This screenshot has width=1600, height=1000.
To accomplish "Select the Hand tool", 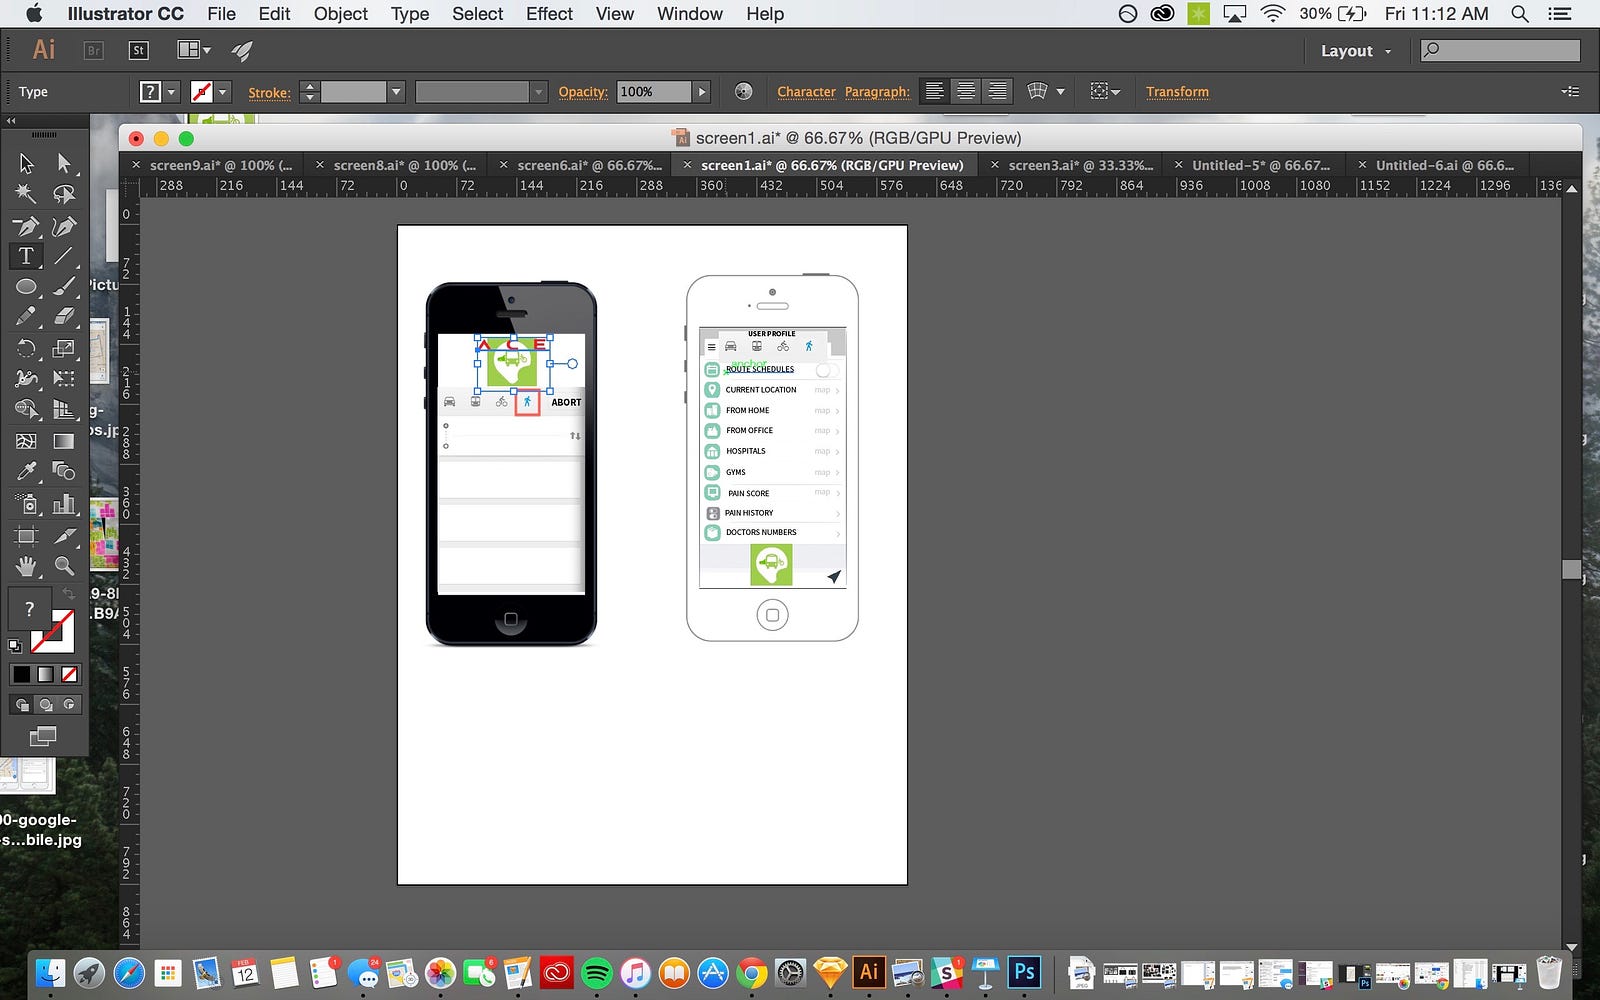I will (x=26, y=566).
